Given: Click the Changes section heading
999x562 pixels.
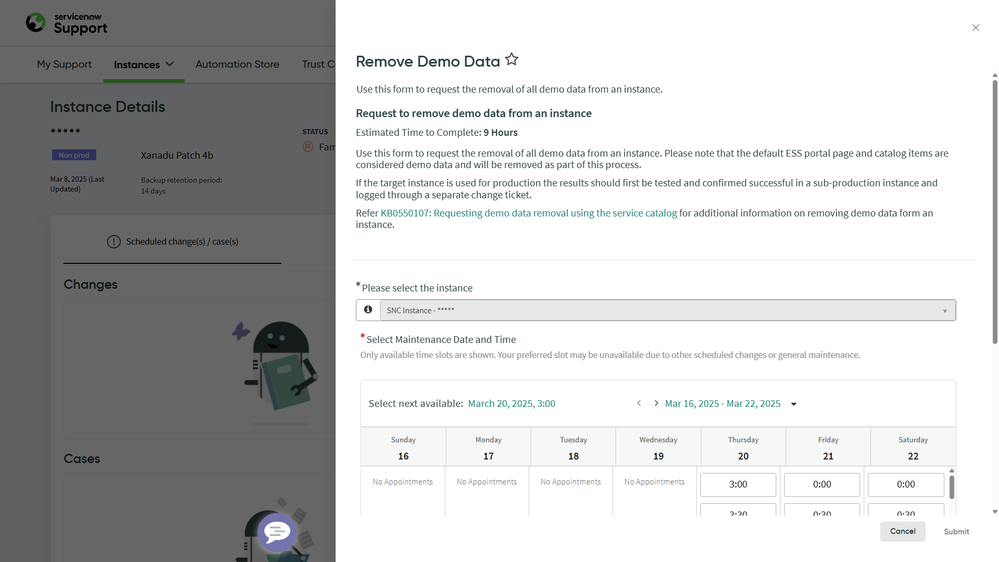Looking at the screenshot, I should click(90, 284).
